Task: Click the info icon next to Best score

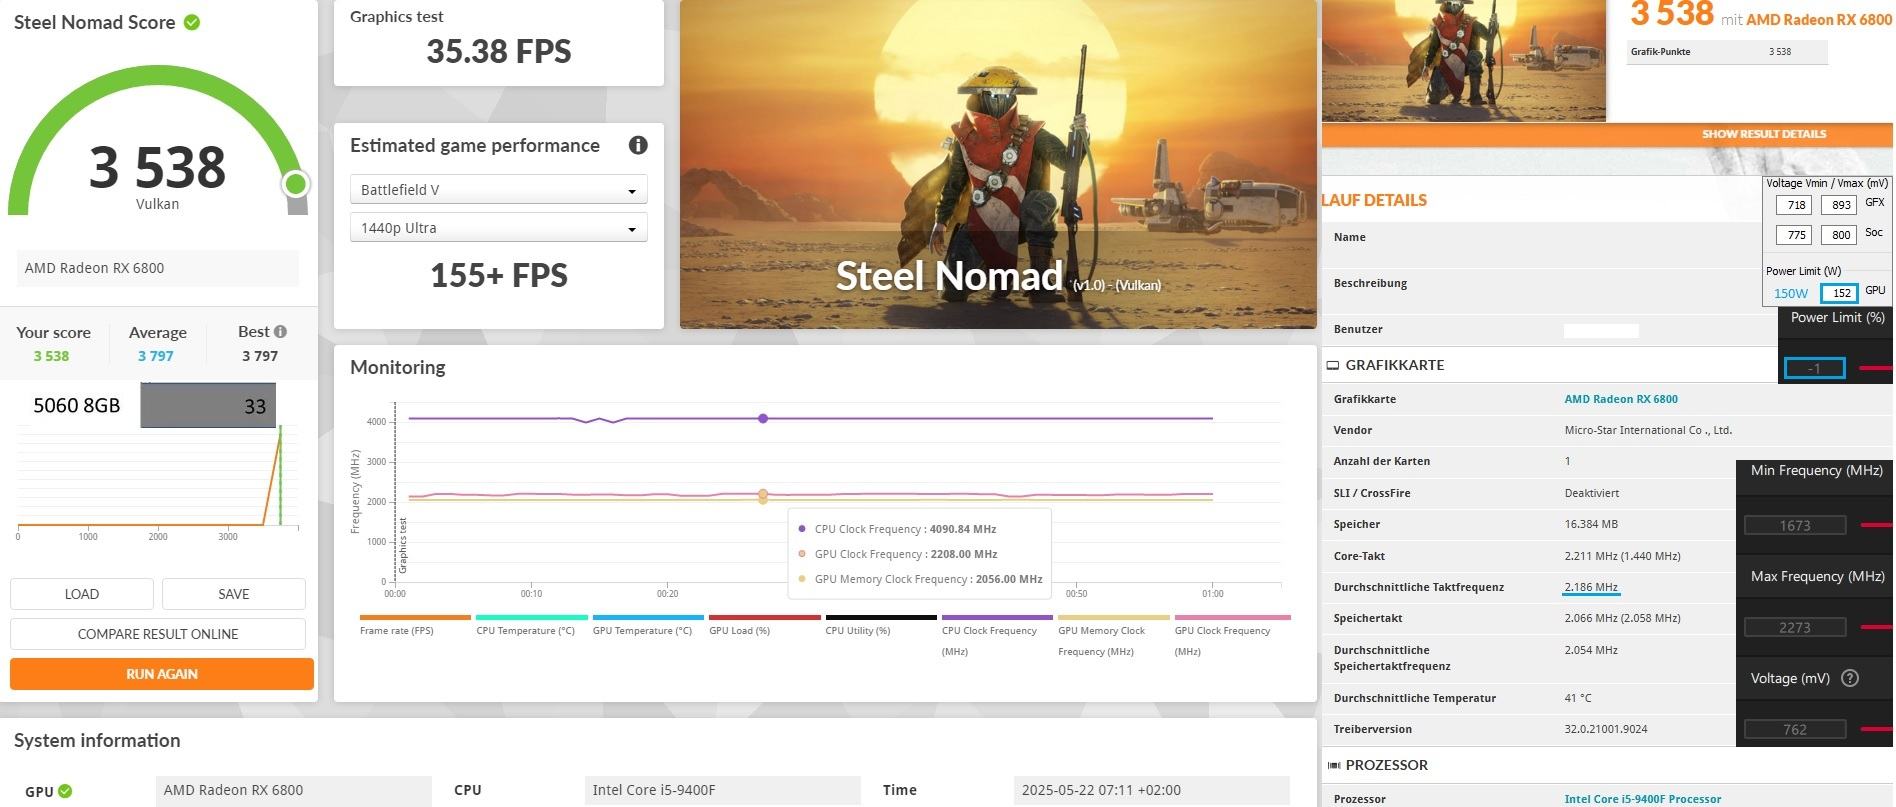Action: point(280,332)
